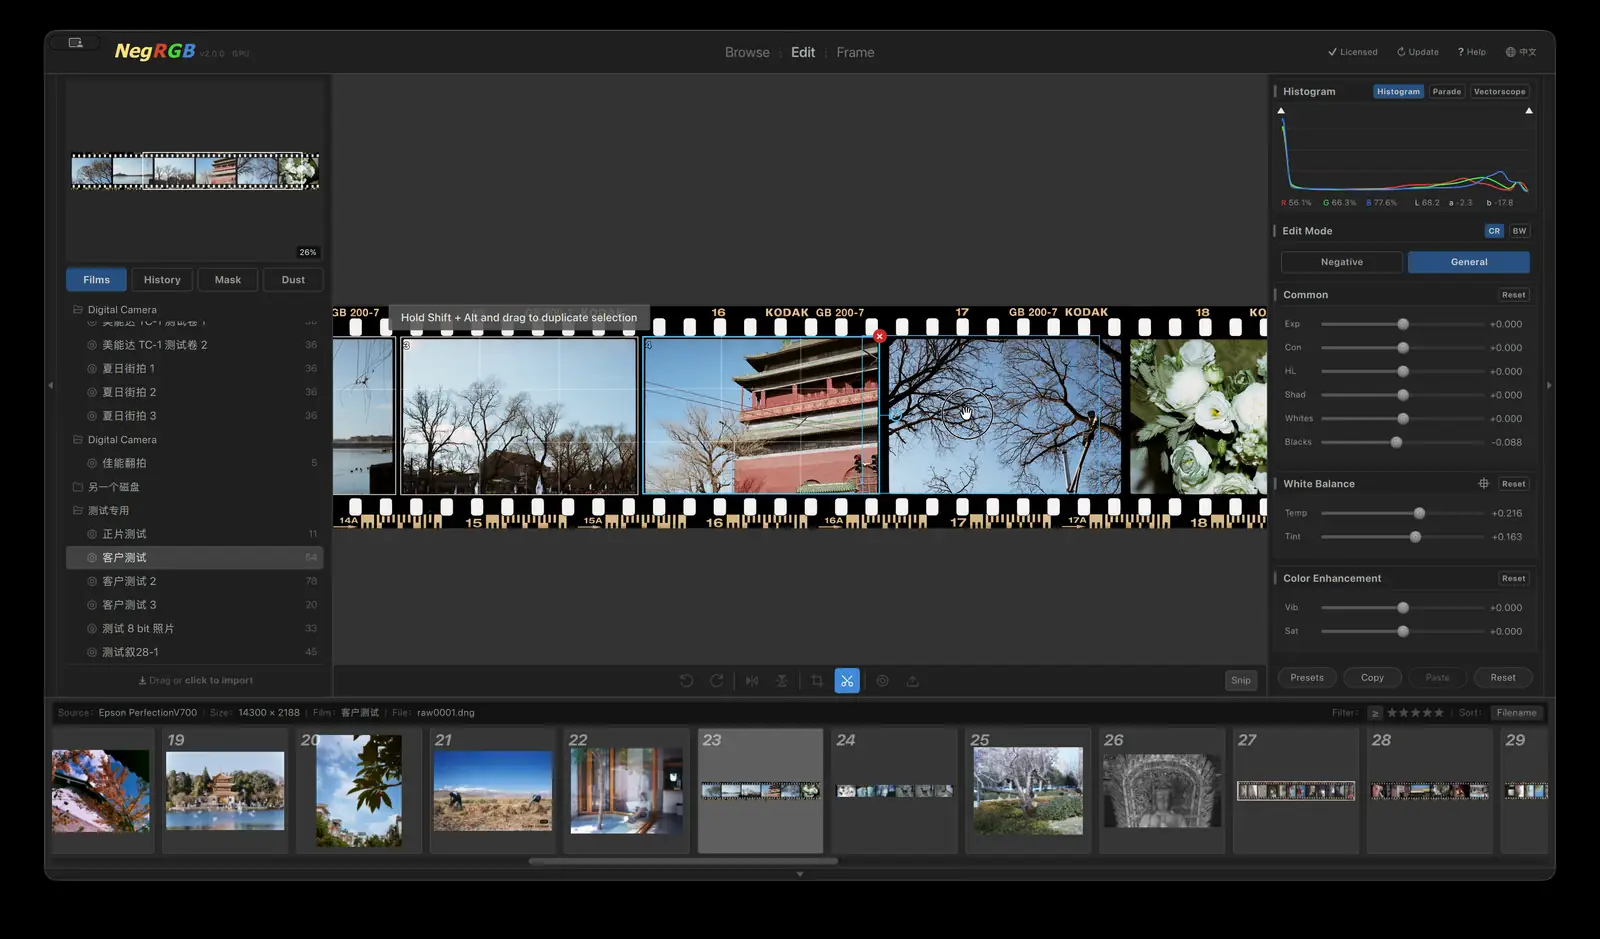Toggle the CR edit mode

(x=1494, y=231)
